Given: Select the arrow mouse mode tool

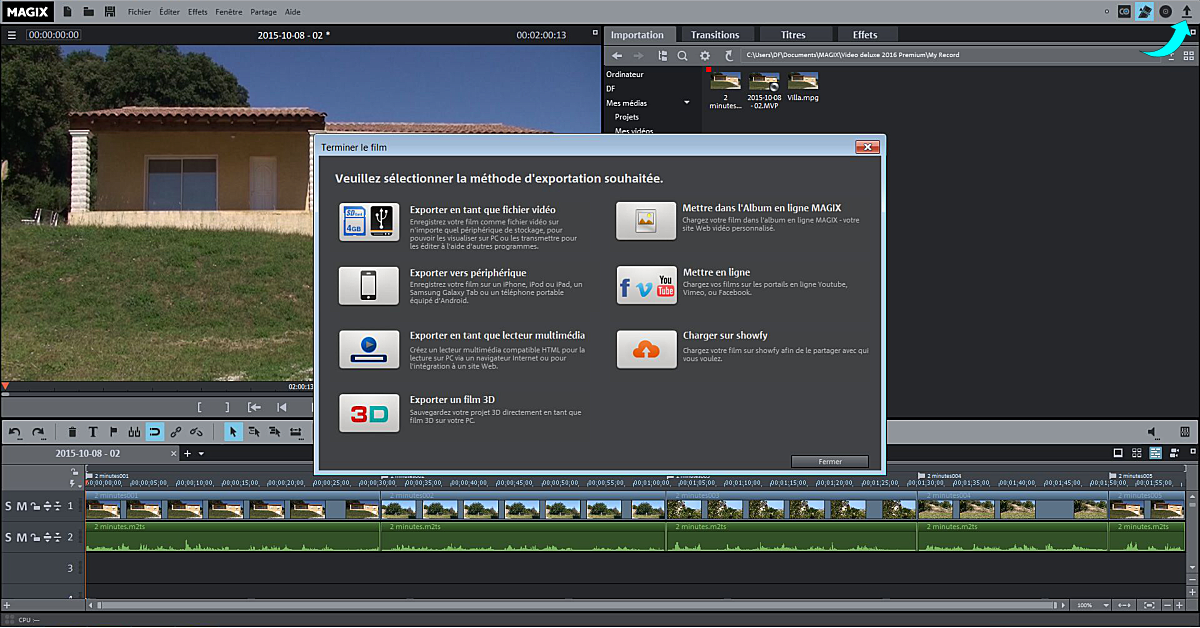Looking at the screenshot, I should pos(233,432).
